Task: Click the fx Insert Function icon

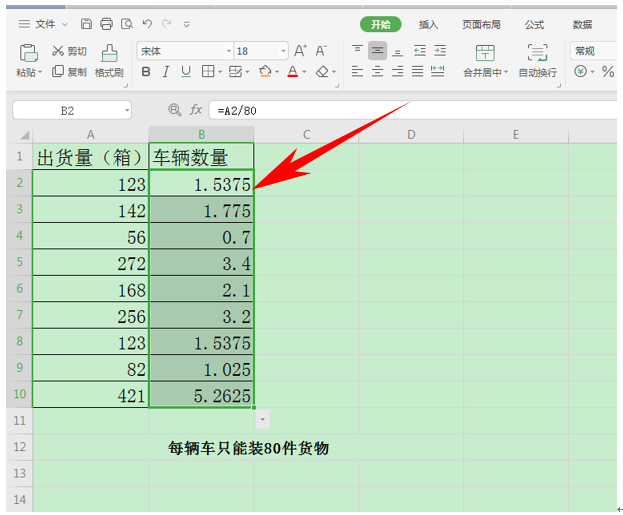Action: tap(195, 110)
